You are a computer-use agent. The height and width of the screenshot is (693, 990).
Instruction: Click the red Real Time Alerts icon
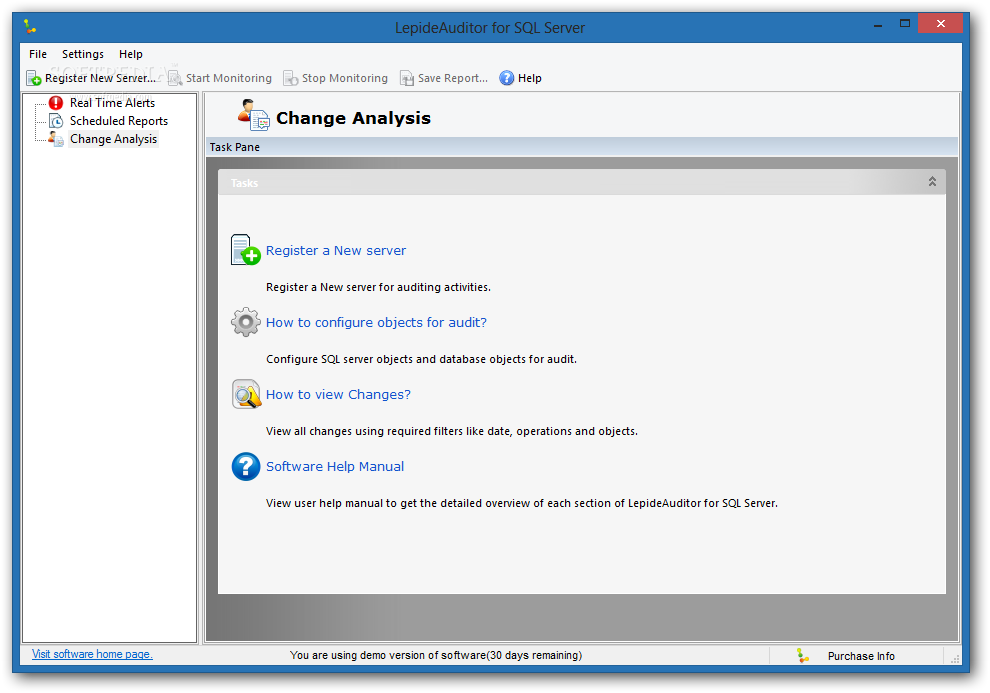click(56, 103)
